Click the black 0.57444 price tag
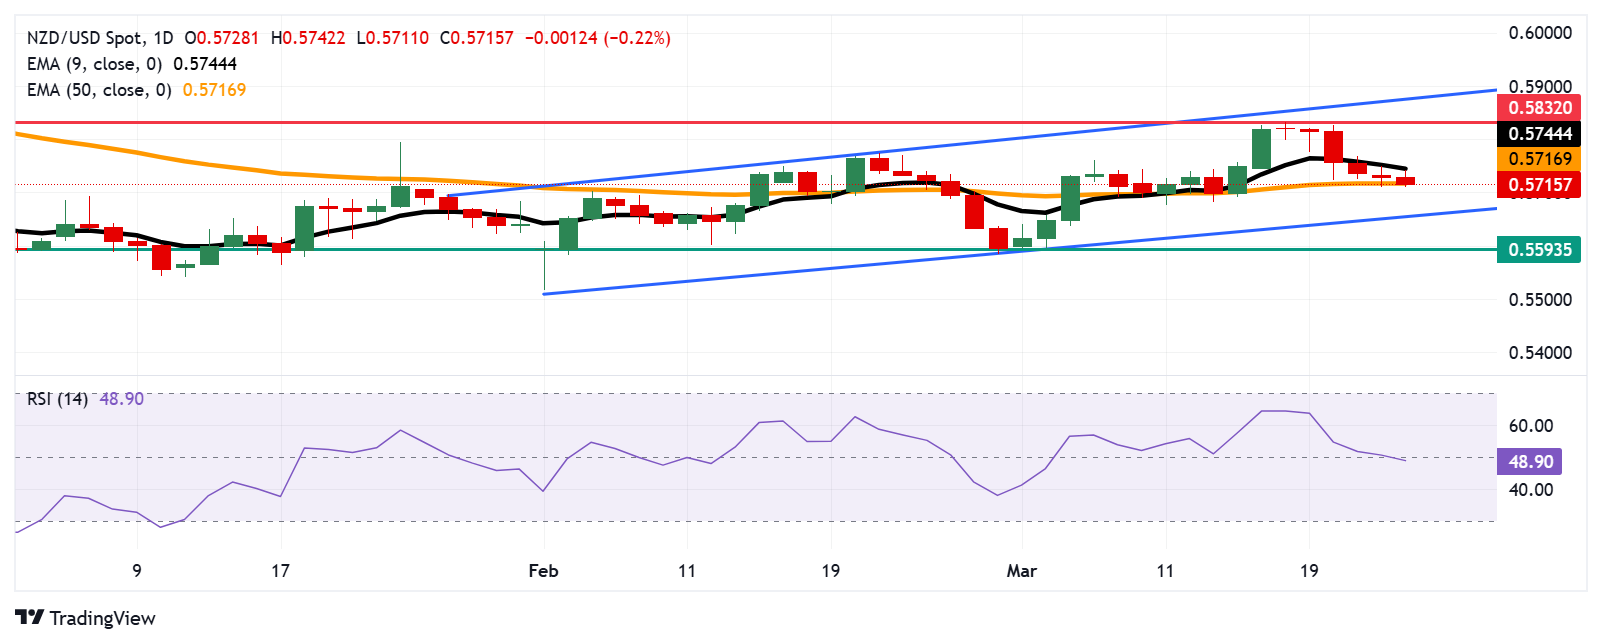 pyautogui.click(x=1539, y=134)
